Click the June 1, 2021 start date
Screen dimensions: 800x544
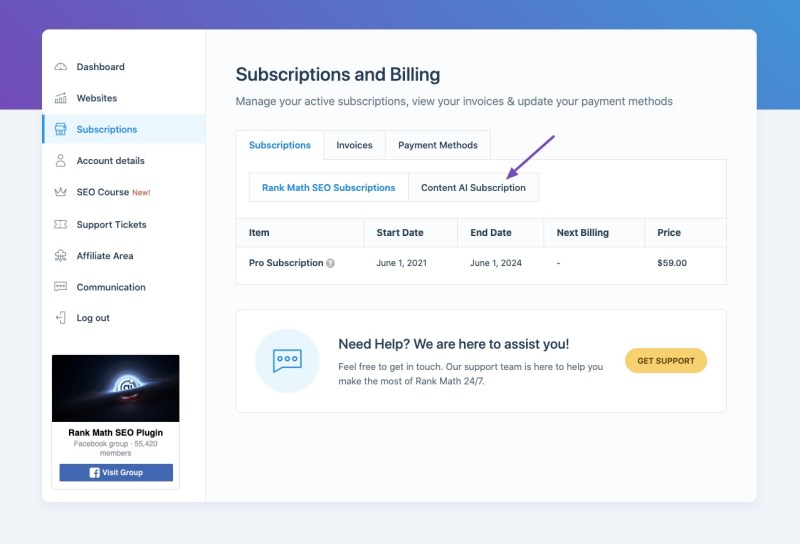tap(402, 263)
